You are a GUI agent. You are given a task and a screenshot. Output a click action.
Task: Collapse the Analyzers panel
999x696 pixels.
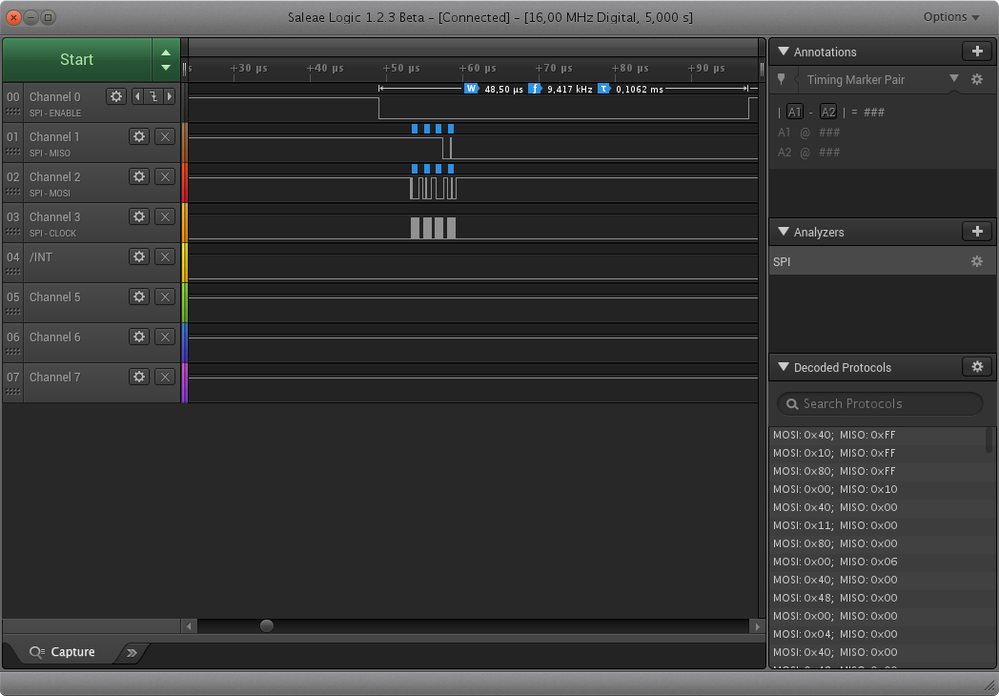click(x=783, y=232)
